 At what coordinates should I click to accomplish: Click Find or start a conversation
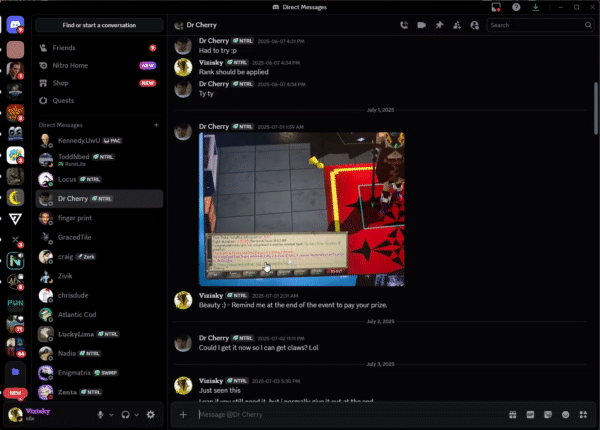[x=97, y=24]
